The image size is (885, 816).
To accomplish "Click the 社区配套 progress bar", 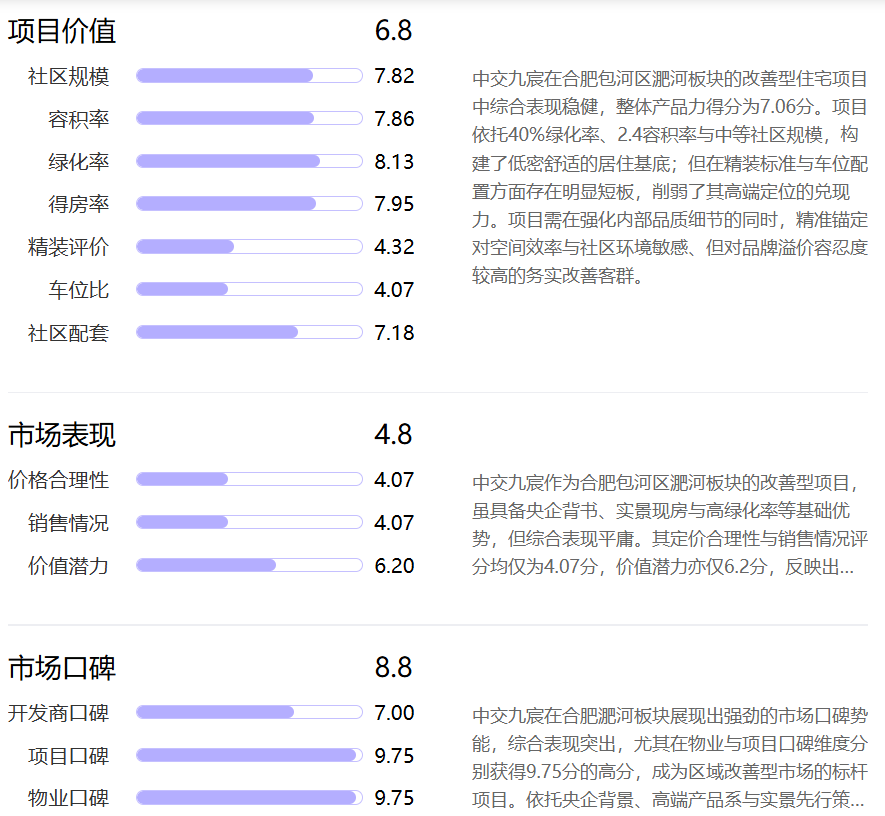I will point(249,332).
